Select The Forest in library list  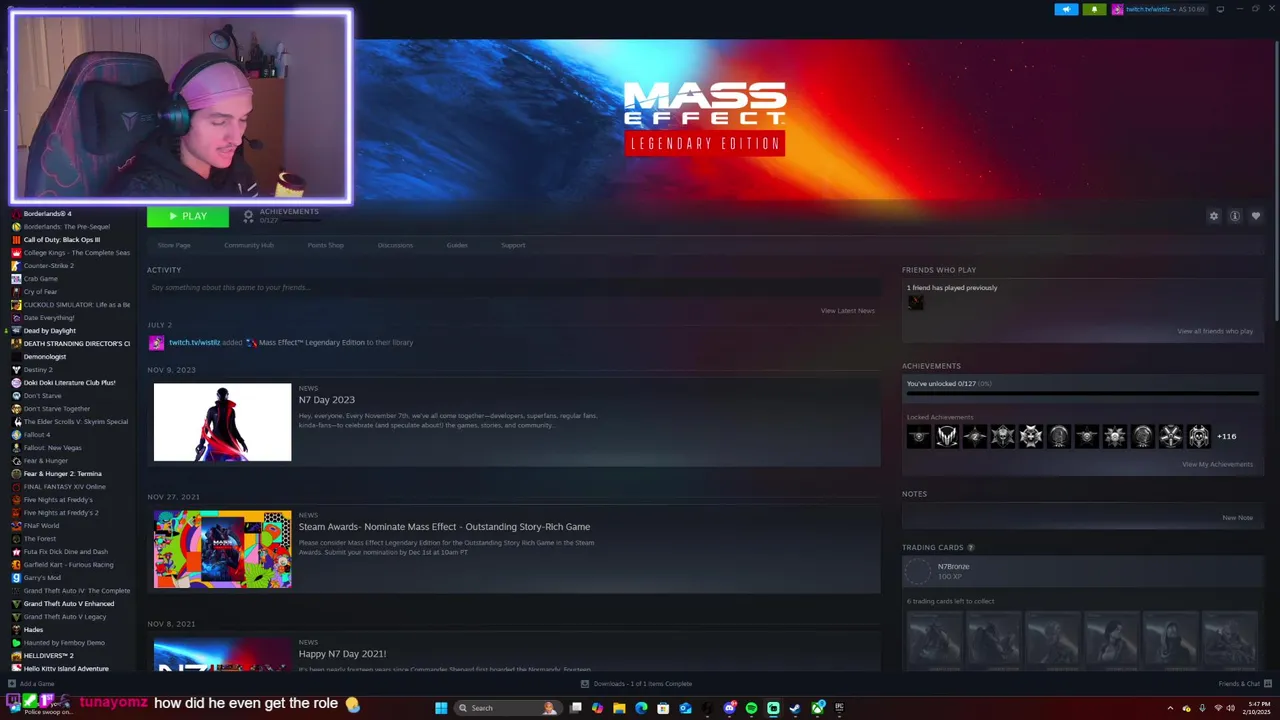[39, 539]
